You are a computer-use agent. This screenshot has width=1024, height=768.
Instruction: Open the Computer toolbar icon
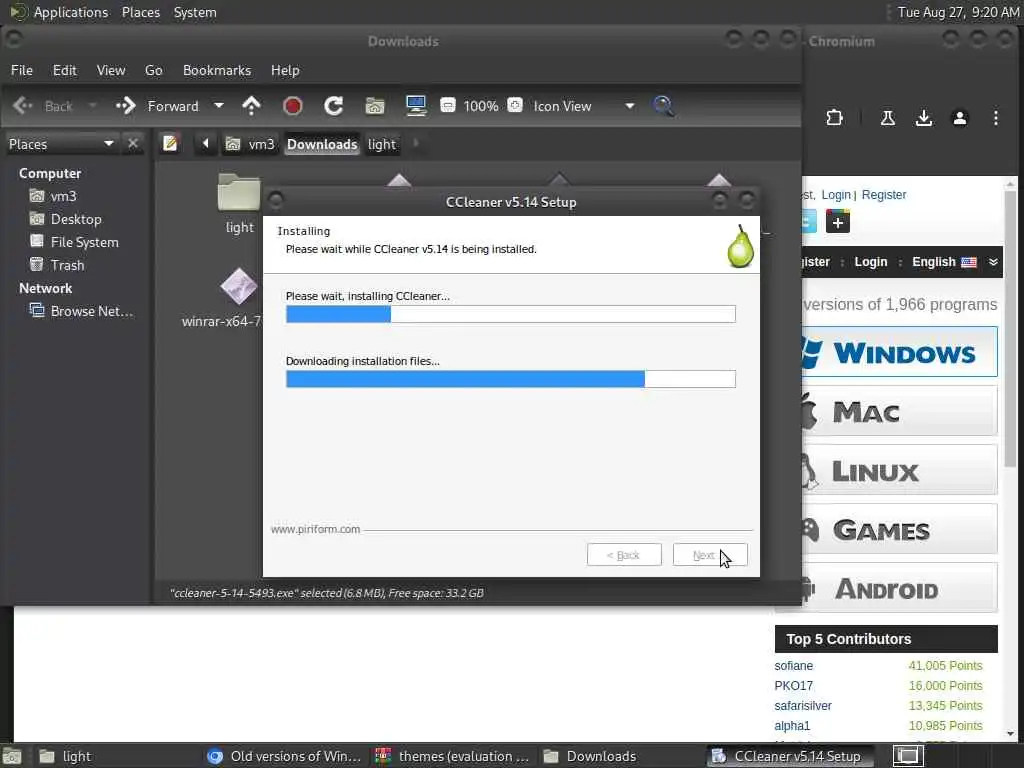coord(416,106)
